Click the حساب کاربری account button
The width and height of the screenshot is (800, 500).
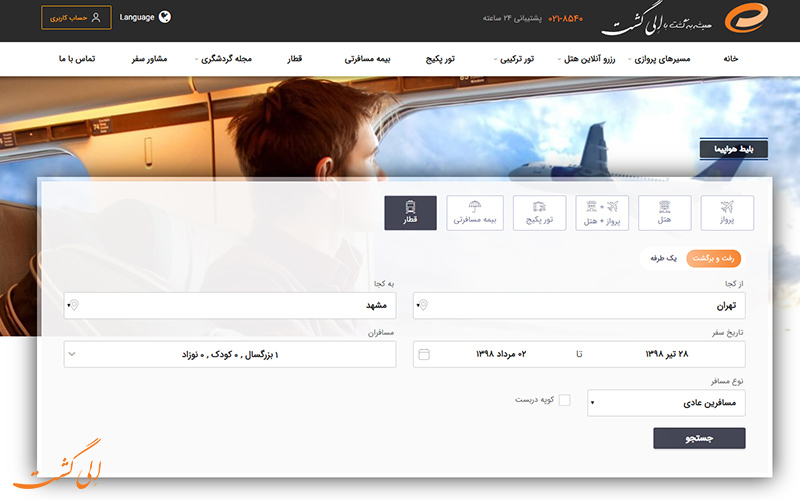pos(76,18)
